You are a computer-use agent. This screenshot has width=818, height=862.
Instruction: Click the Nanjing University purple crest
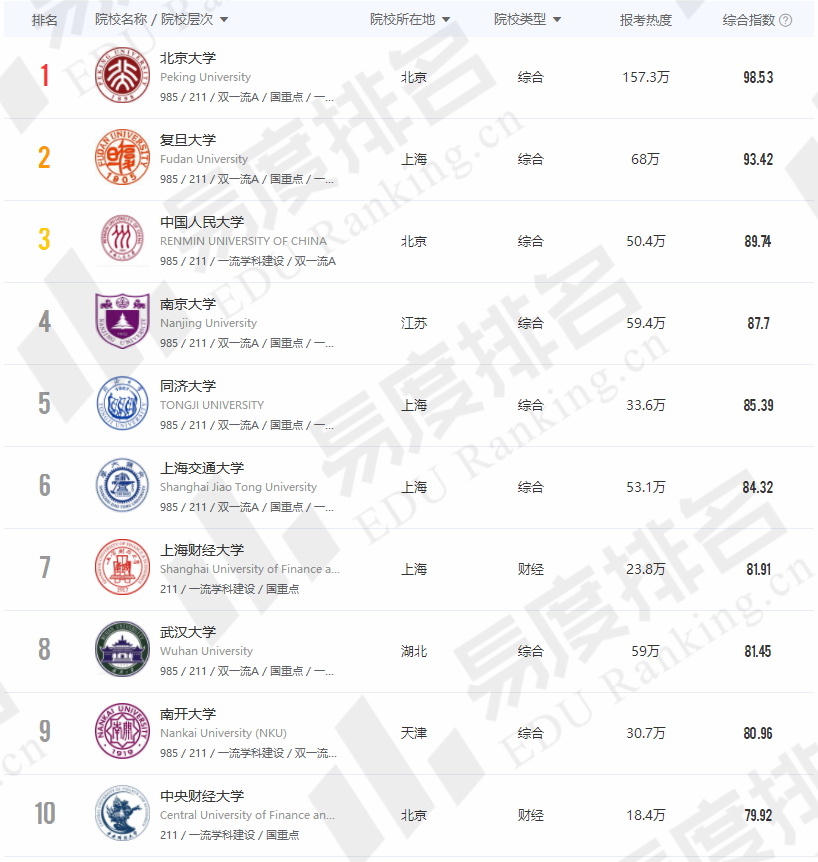[x=122, y=322]
